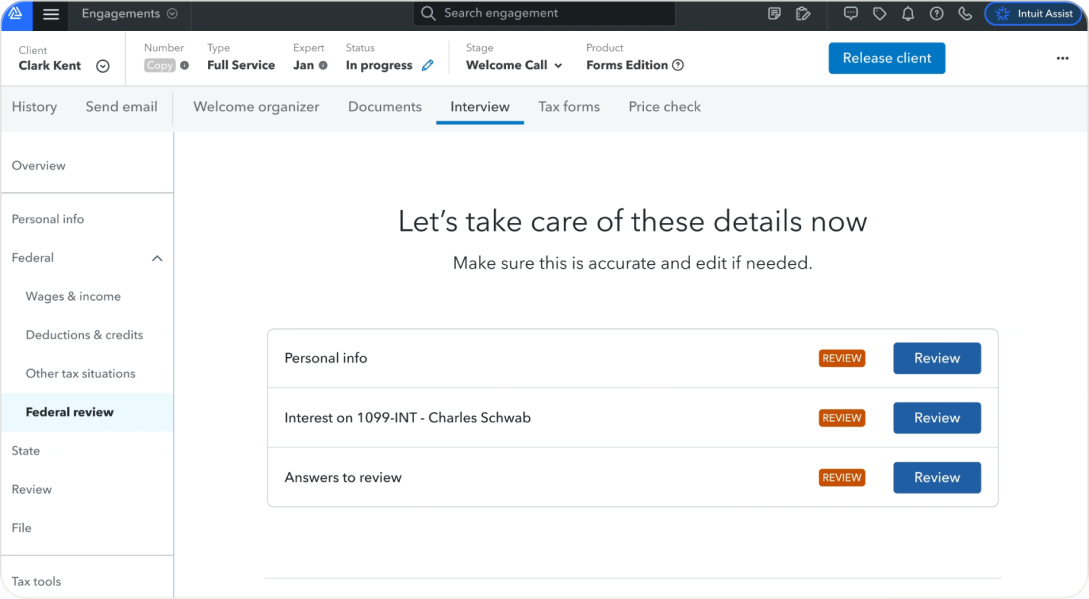Open the Send email tab
The width and height of the screenshot is (1089, 599).
[x=122, y=107]
